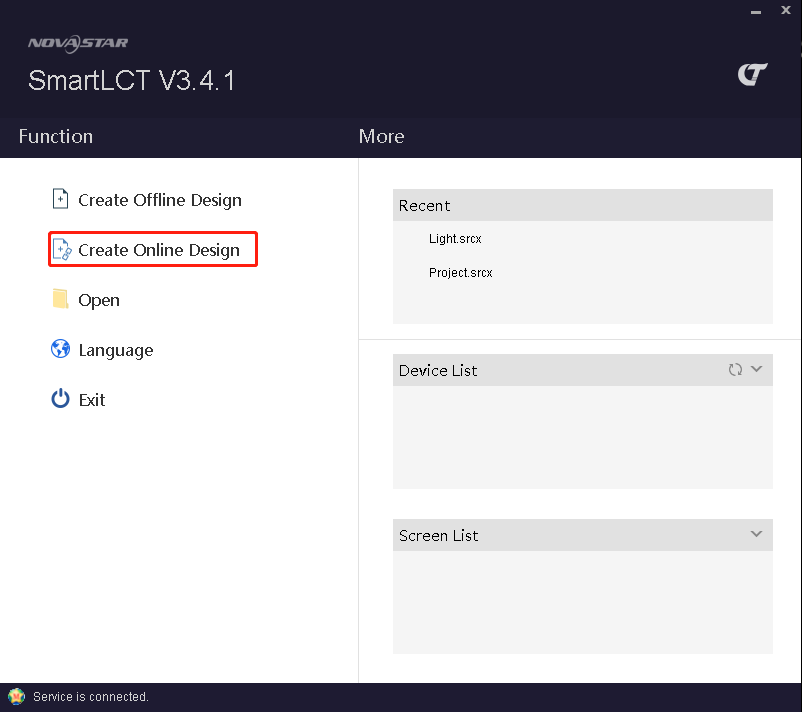This screenshot has height=712, width=802.
Task: Collapse the Device List chevron
Action: tap(756, 369)
